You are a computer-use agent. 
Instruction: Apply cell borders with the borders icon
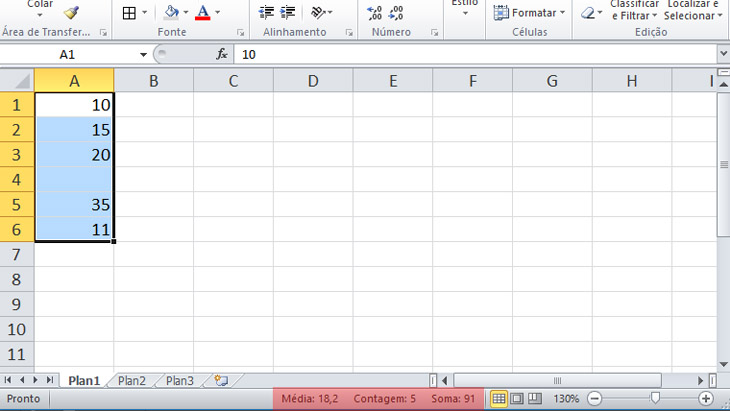(x=129, y=13)
